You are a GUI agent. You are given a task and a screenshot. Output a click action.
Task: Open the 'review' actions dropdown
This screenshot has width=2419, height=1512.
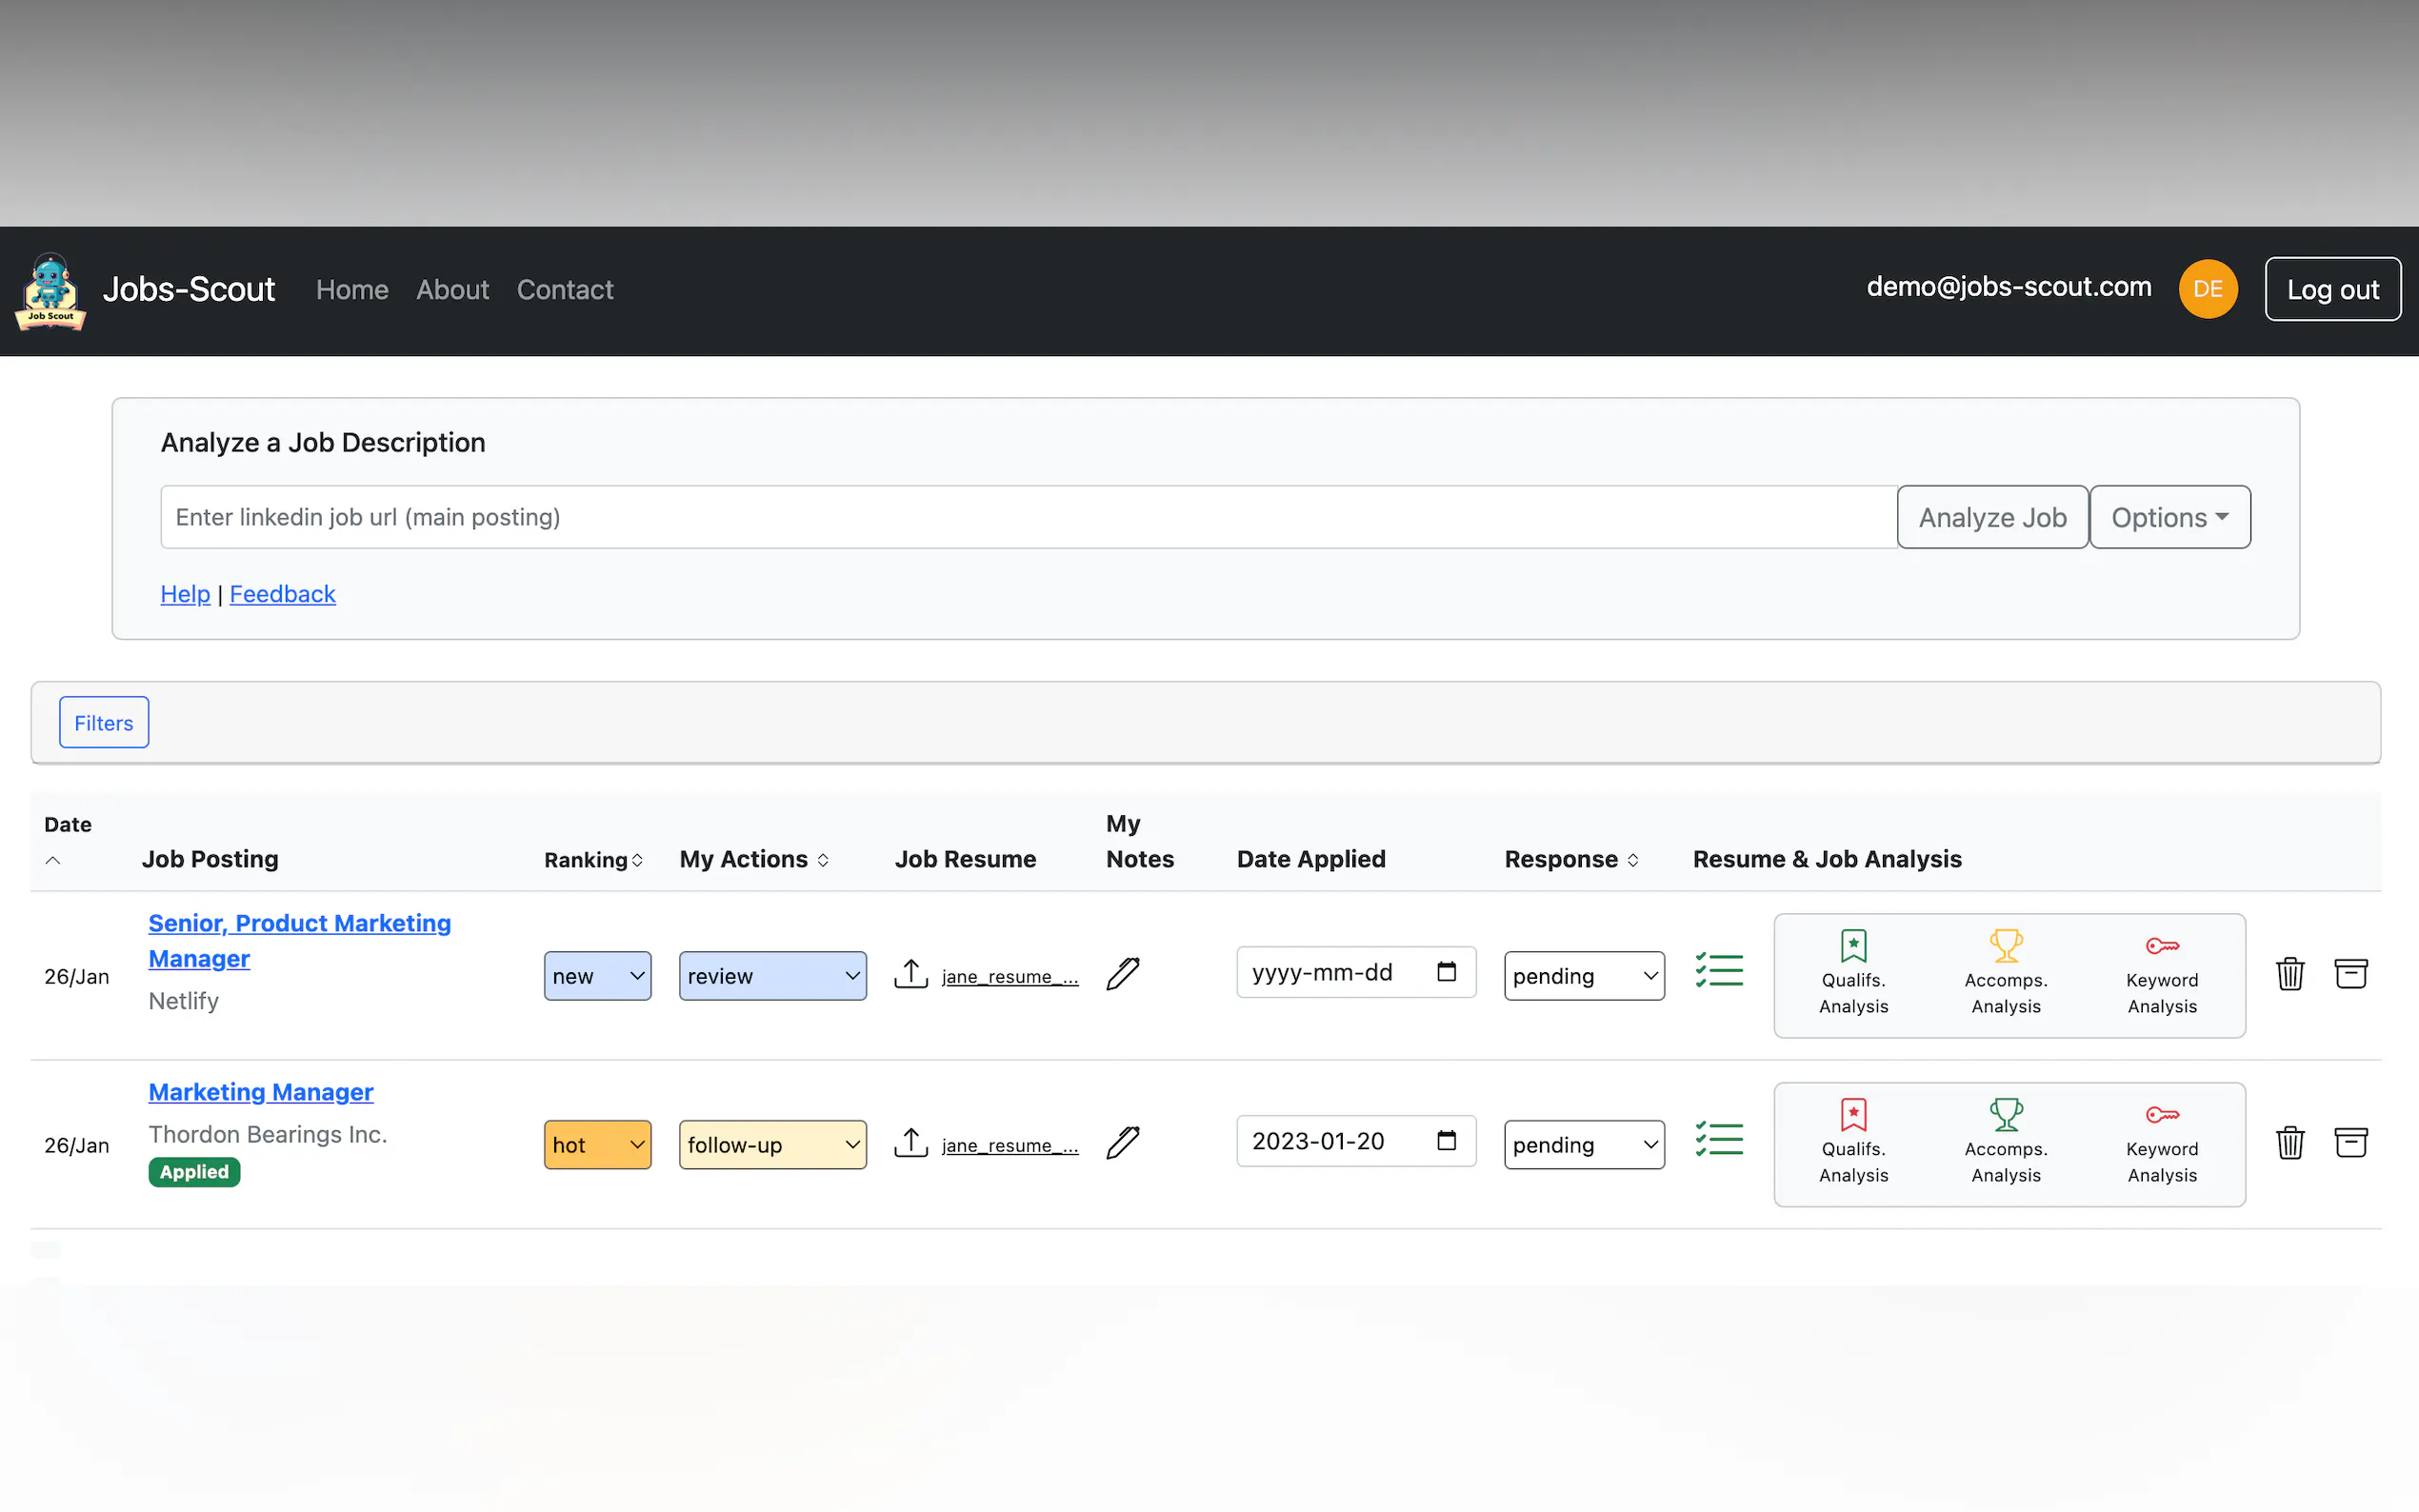[772, 975]
